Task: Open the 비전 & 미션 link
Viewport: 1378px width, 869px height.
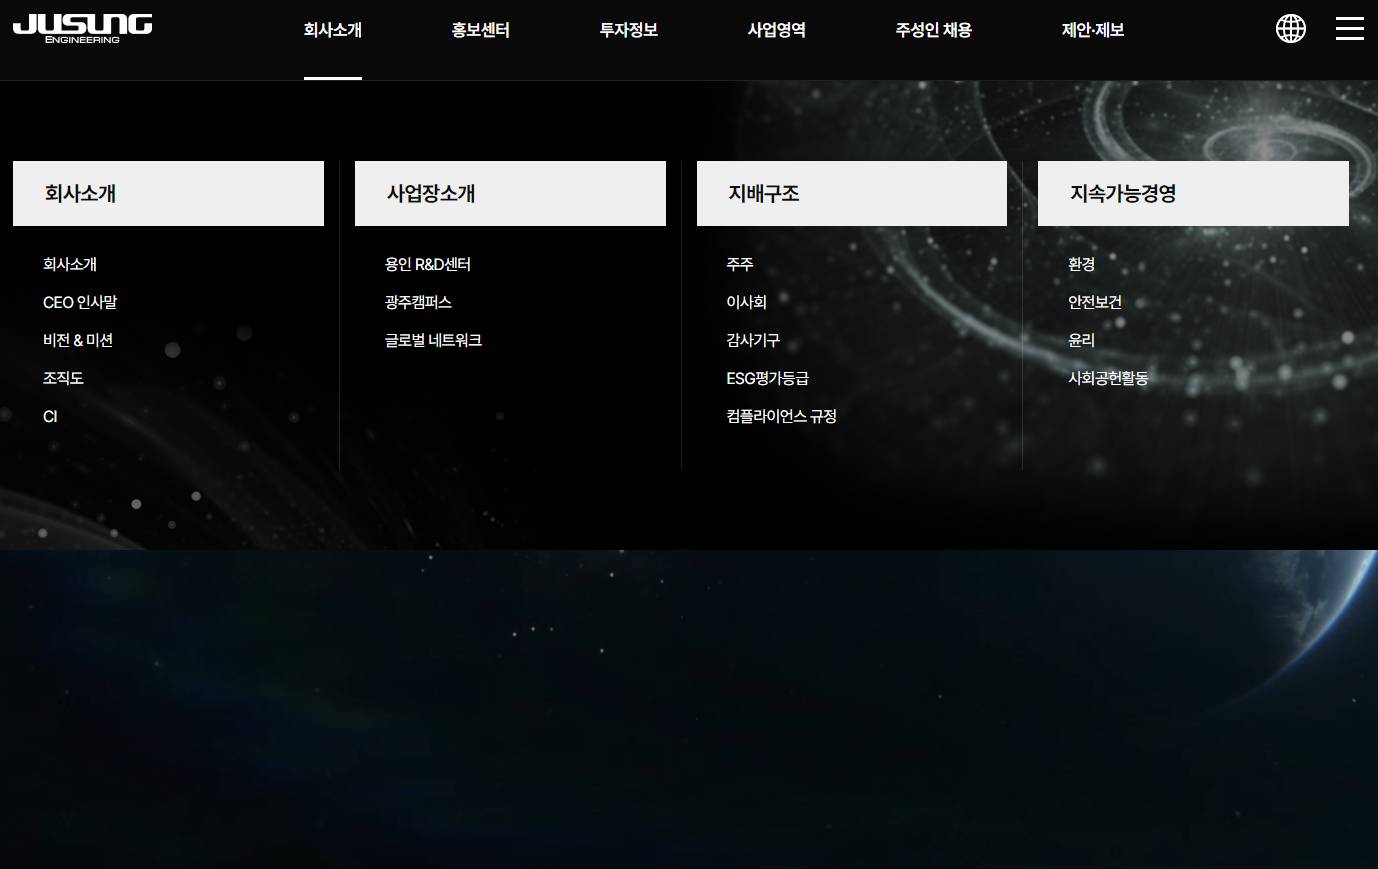Action: (x=78, y=340)
